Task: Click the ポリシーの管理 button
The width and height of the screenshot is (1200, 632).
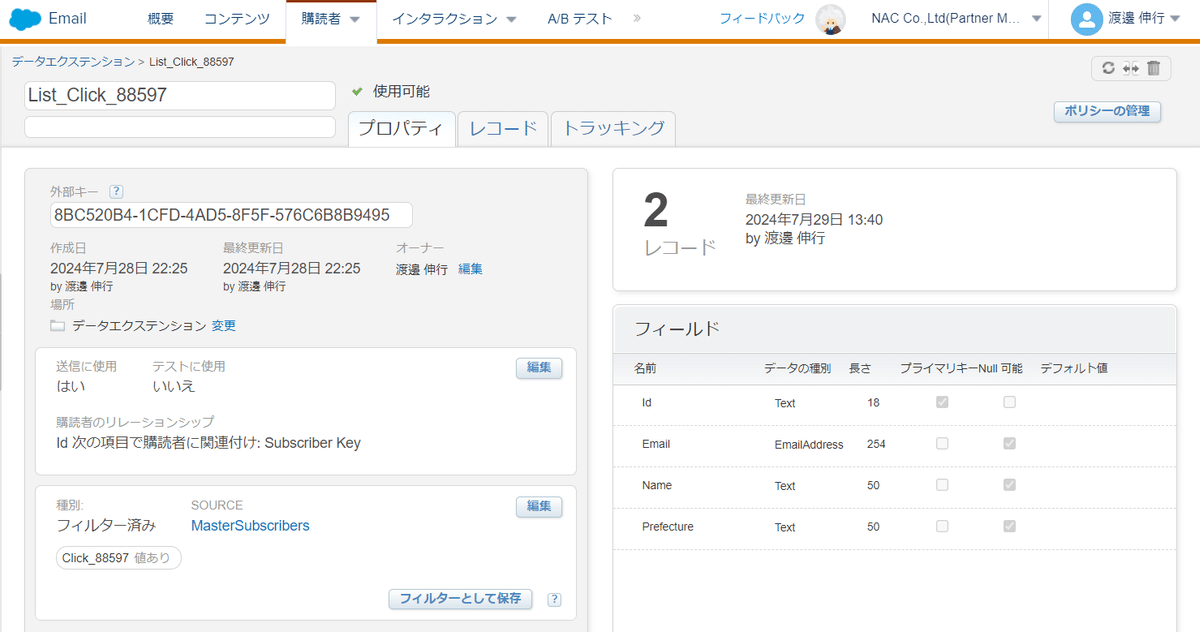Action: tap(1108, 111)
